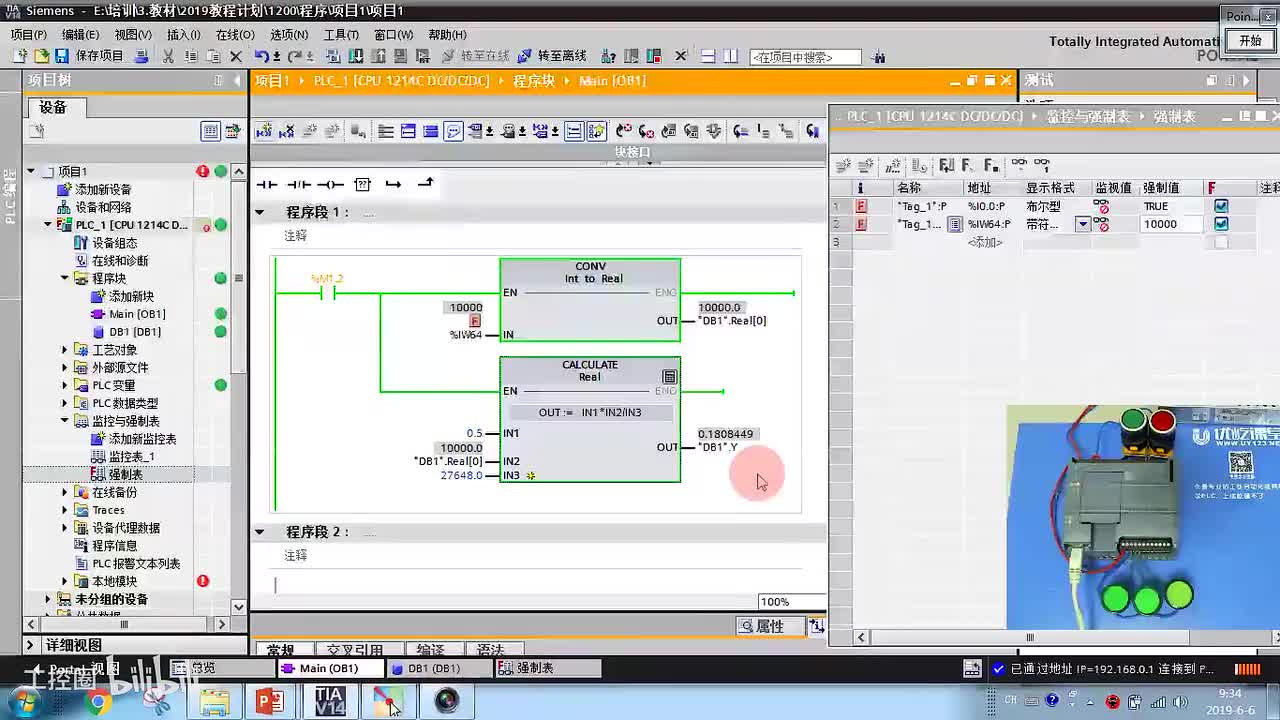Click monitor all glasses icon in force table
The height and width of the screenshot is (720, 1280).
pyautogui.click(x=1019, y=165)
